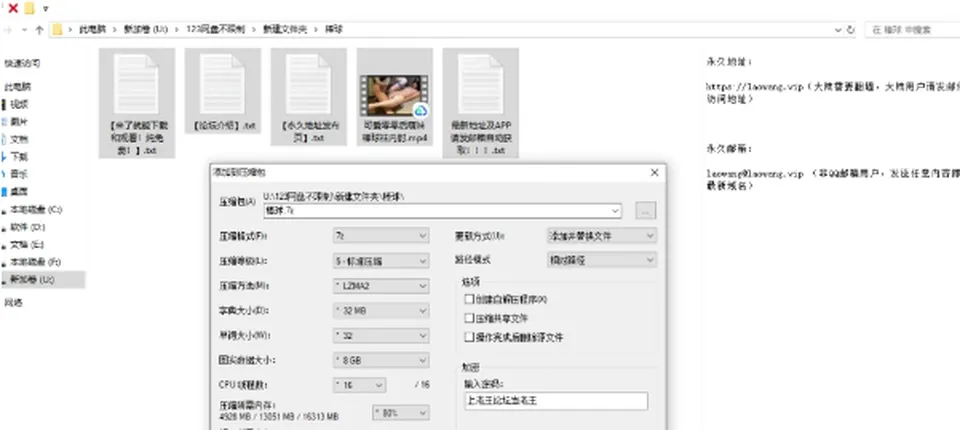
Task: Expand the chevron after 此电脑 in breadcrumb
Action: click(x=114, y=29)
